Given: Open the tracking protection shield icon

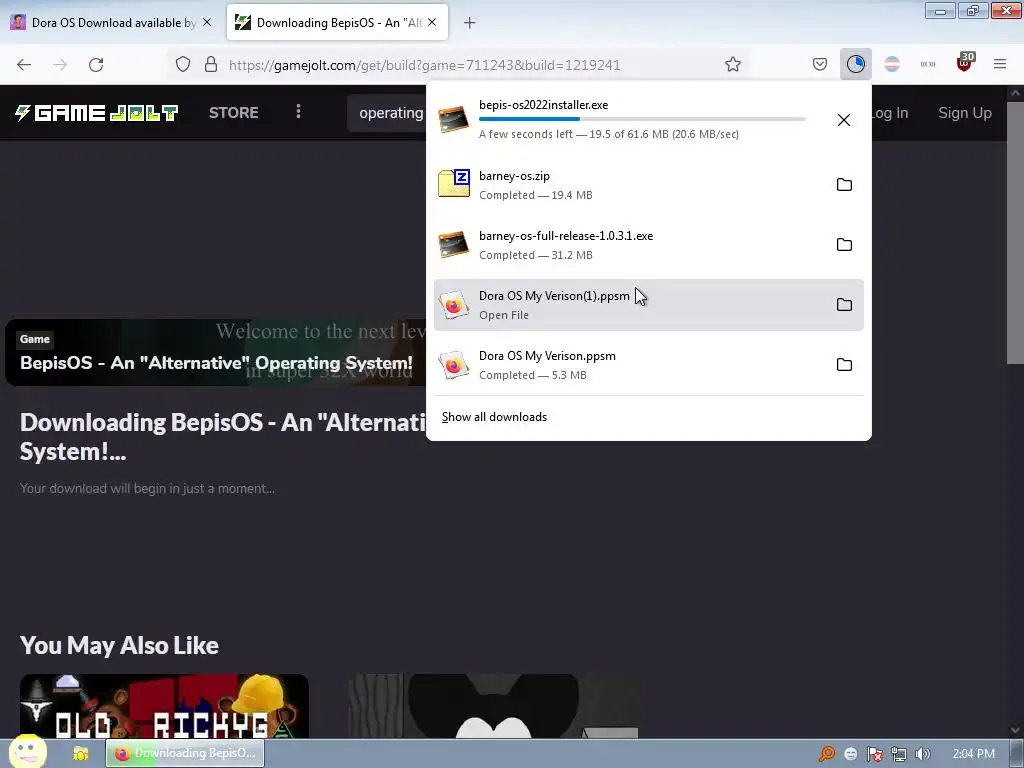Looking at the screenshot, I should click(183, 65).
